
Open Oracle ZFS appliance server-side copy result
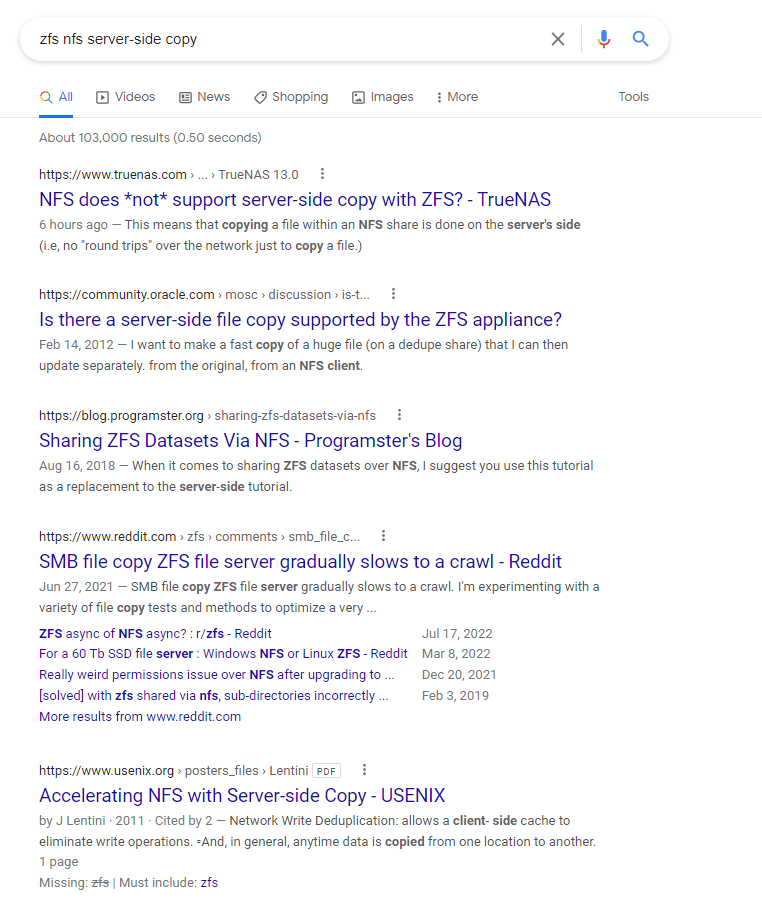coord(301,320)
